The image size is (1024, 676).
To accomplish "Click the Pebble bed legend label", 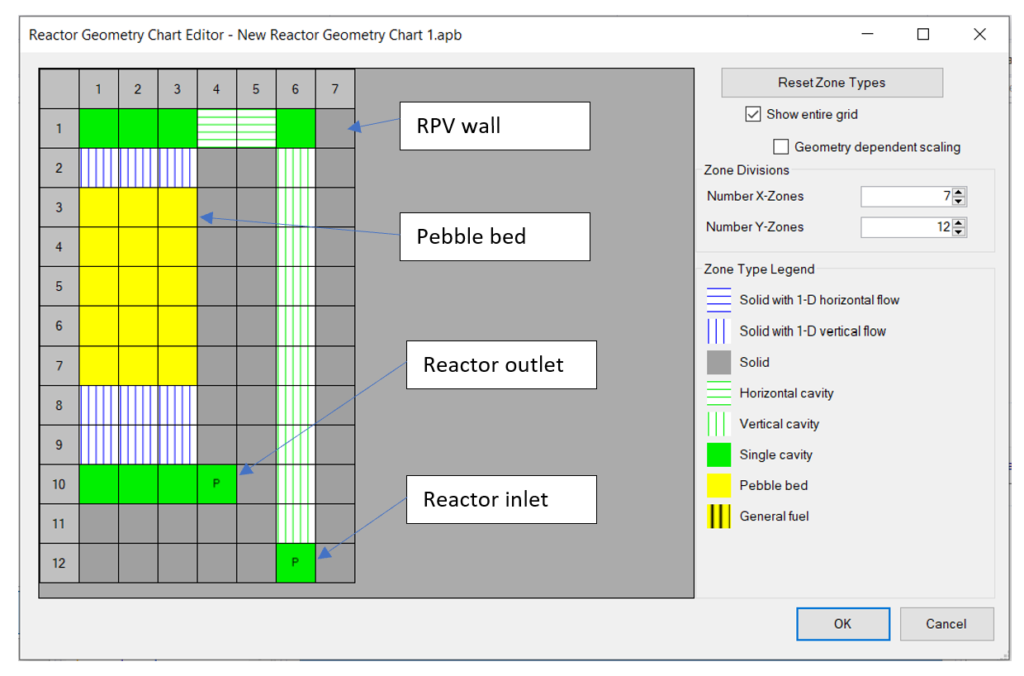I will [x=773, y=485].
